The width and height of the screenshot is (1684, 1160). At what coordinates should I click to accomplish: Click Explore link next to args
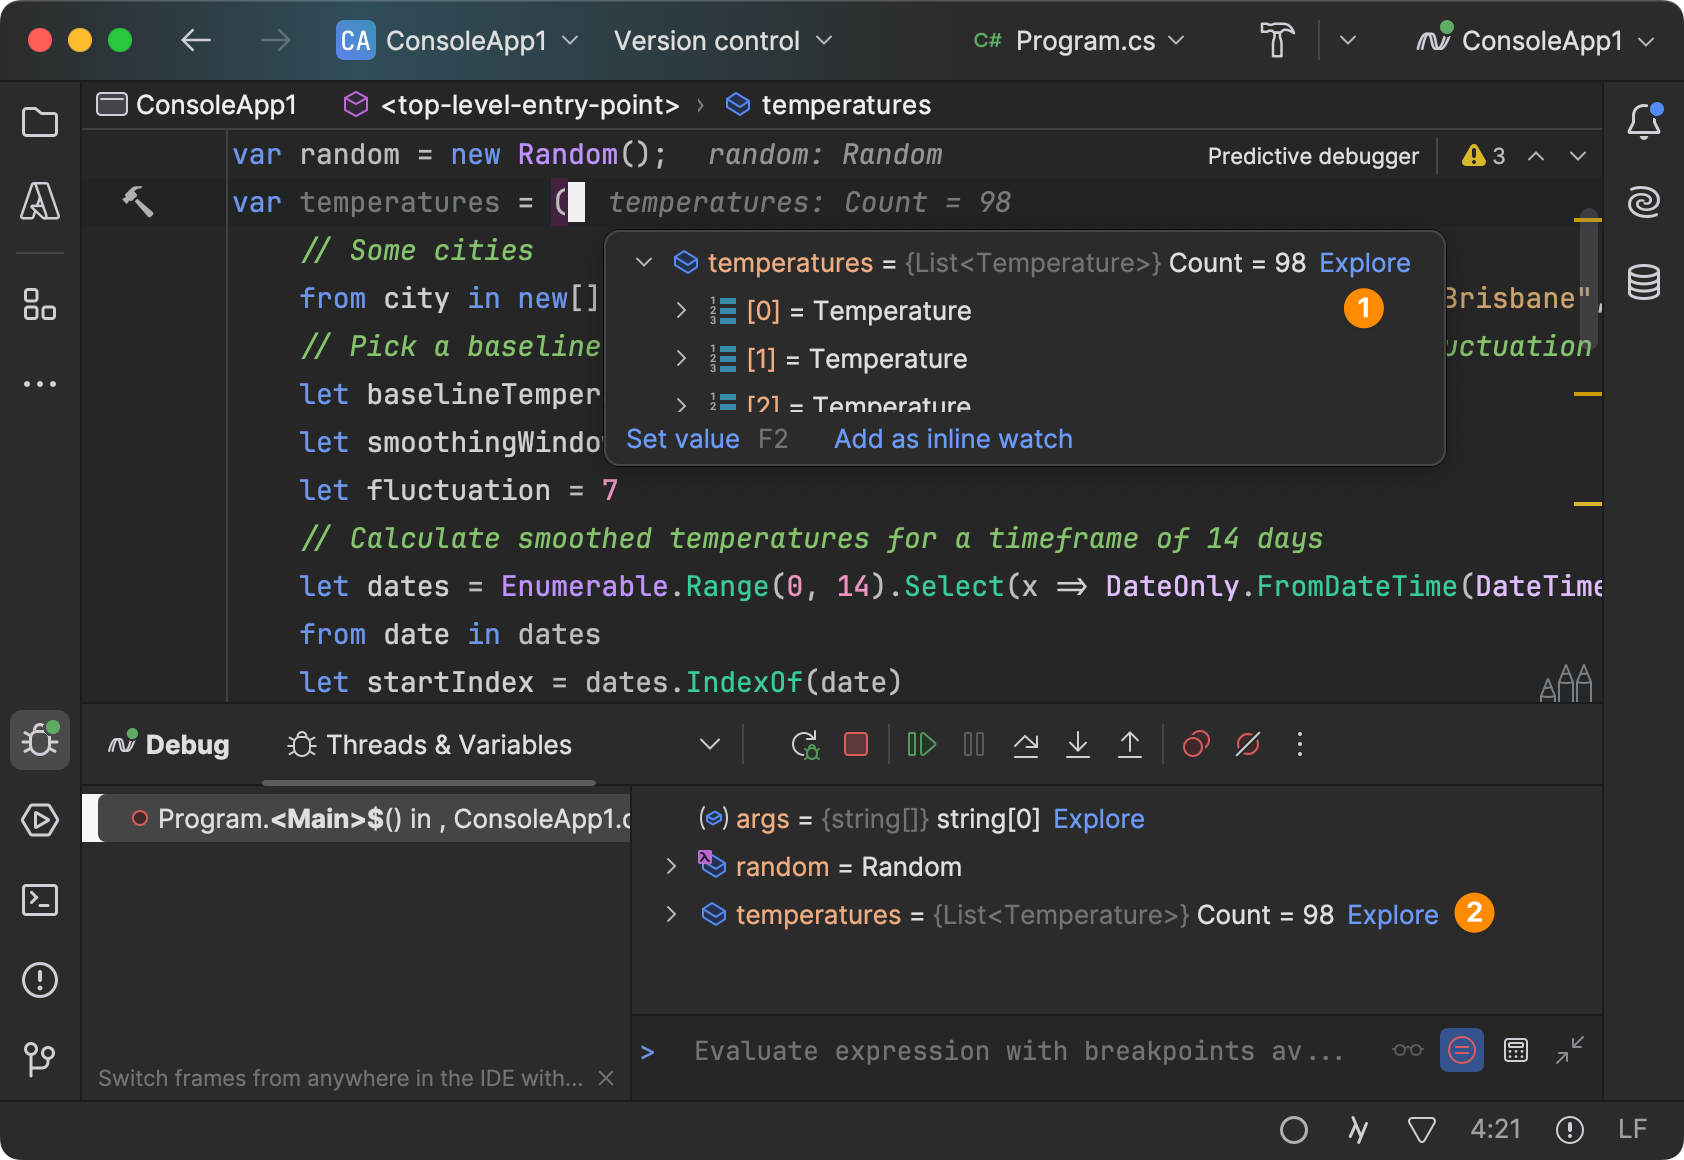pyautogui.click(x=1099, y=819)
